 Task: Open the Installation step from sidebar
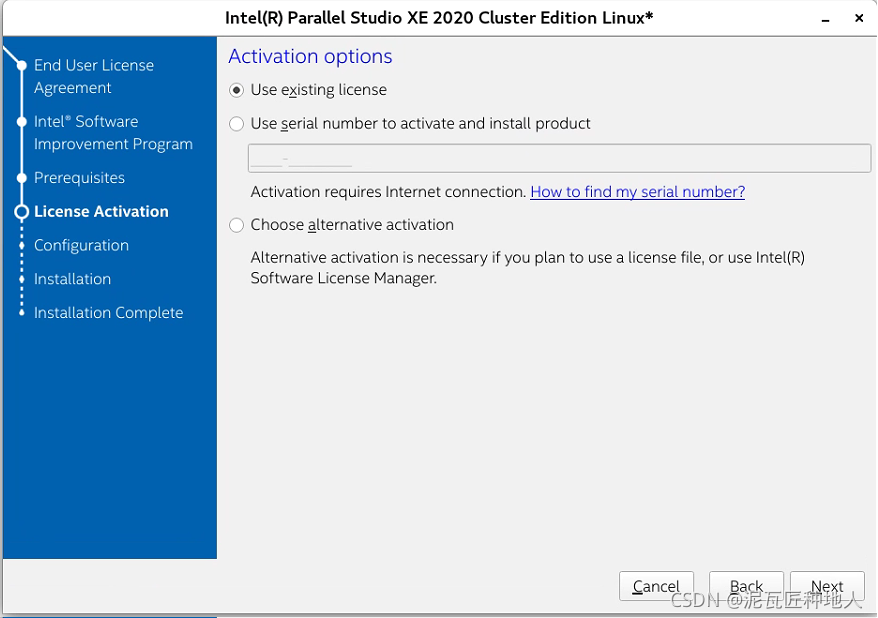72,279
